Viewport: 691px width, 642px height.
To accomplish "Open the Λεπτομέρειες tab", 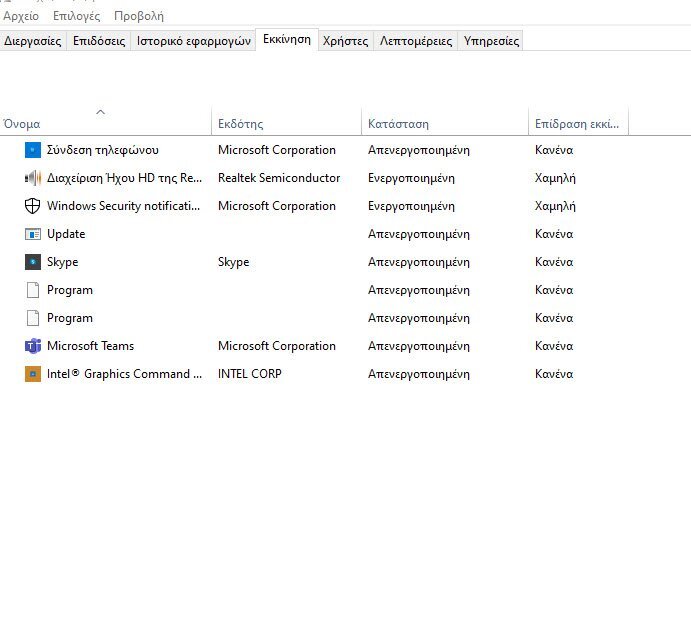I will tap(416, 41).
